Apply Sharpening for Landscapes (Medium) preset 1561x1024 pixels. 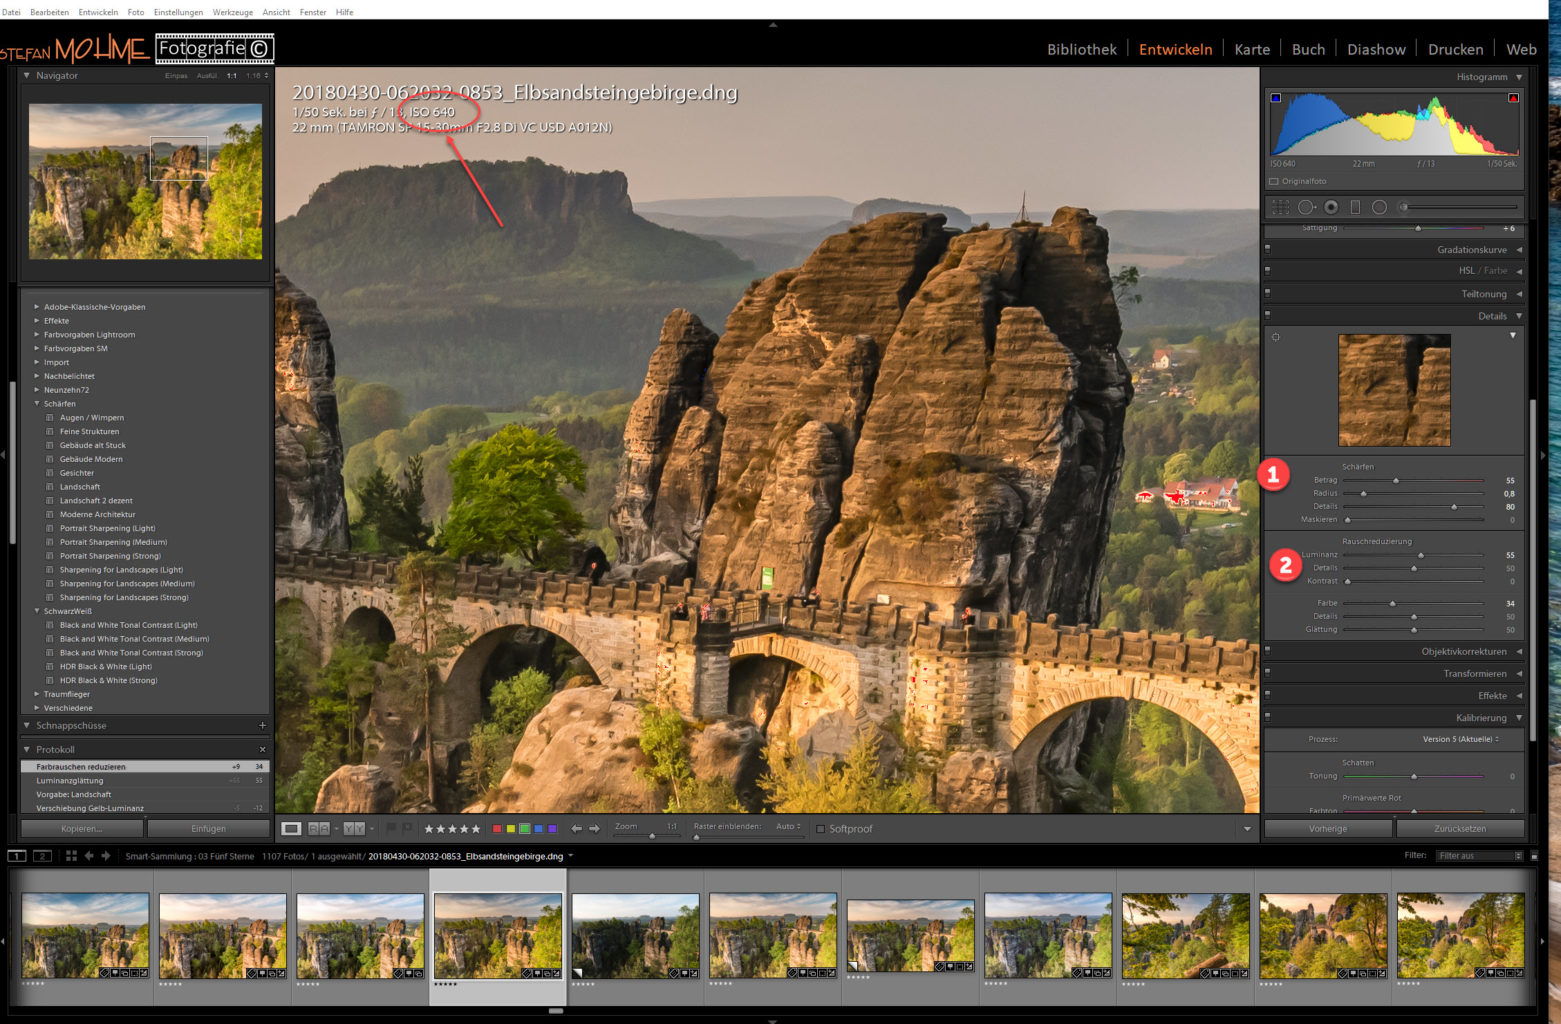tap(127, 584)
